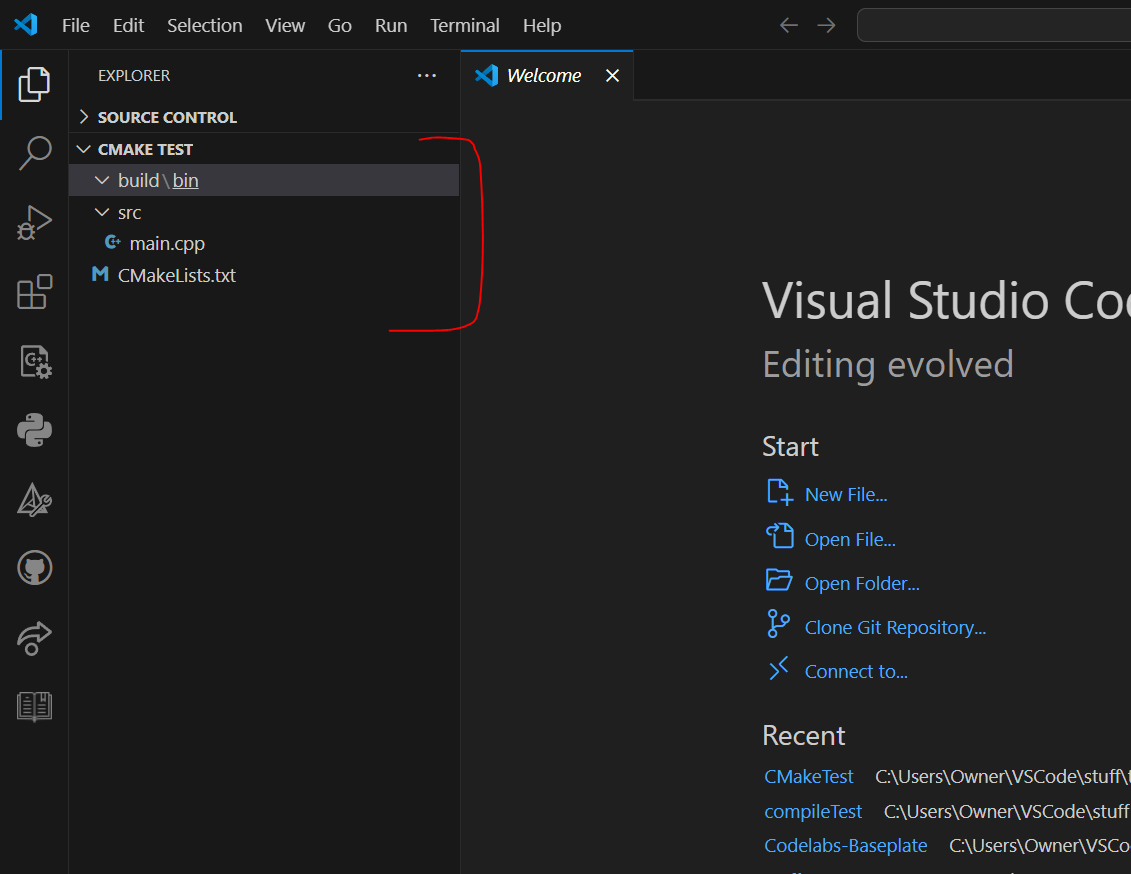
Task: Collapse the src folder
Action: tap(103, 211)
